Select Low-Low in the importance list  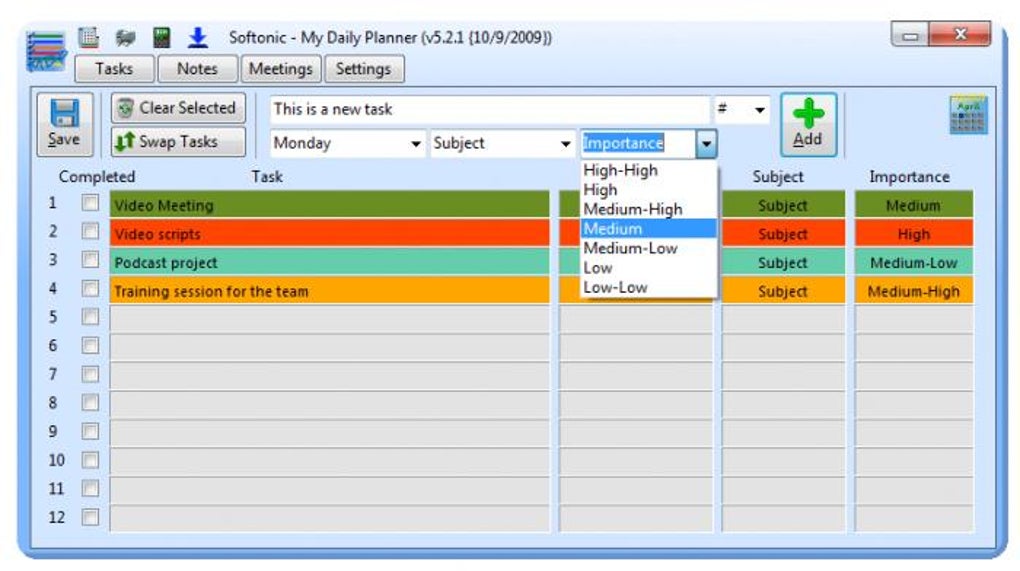tap(649, 287)
